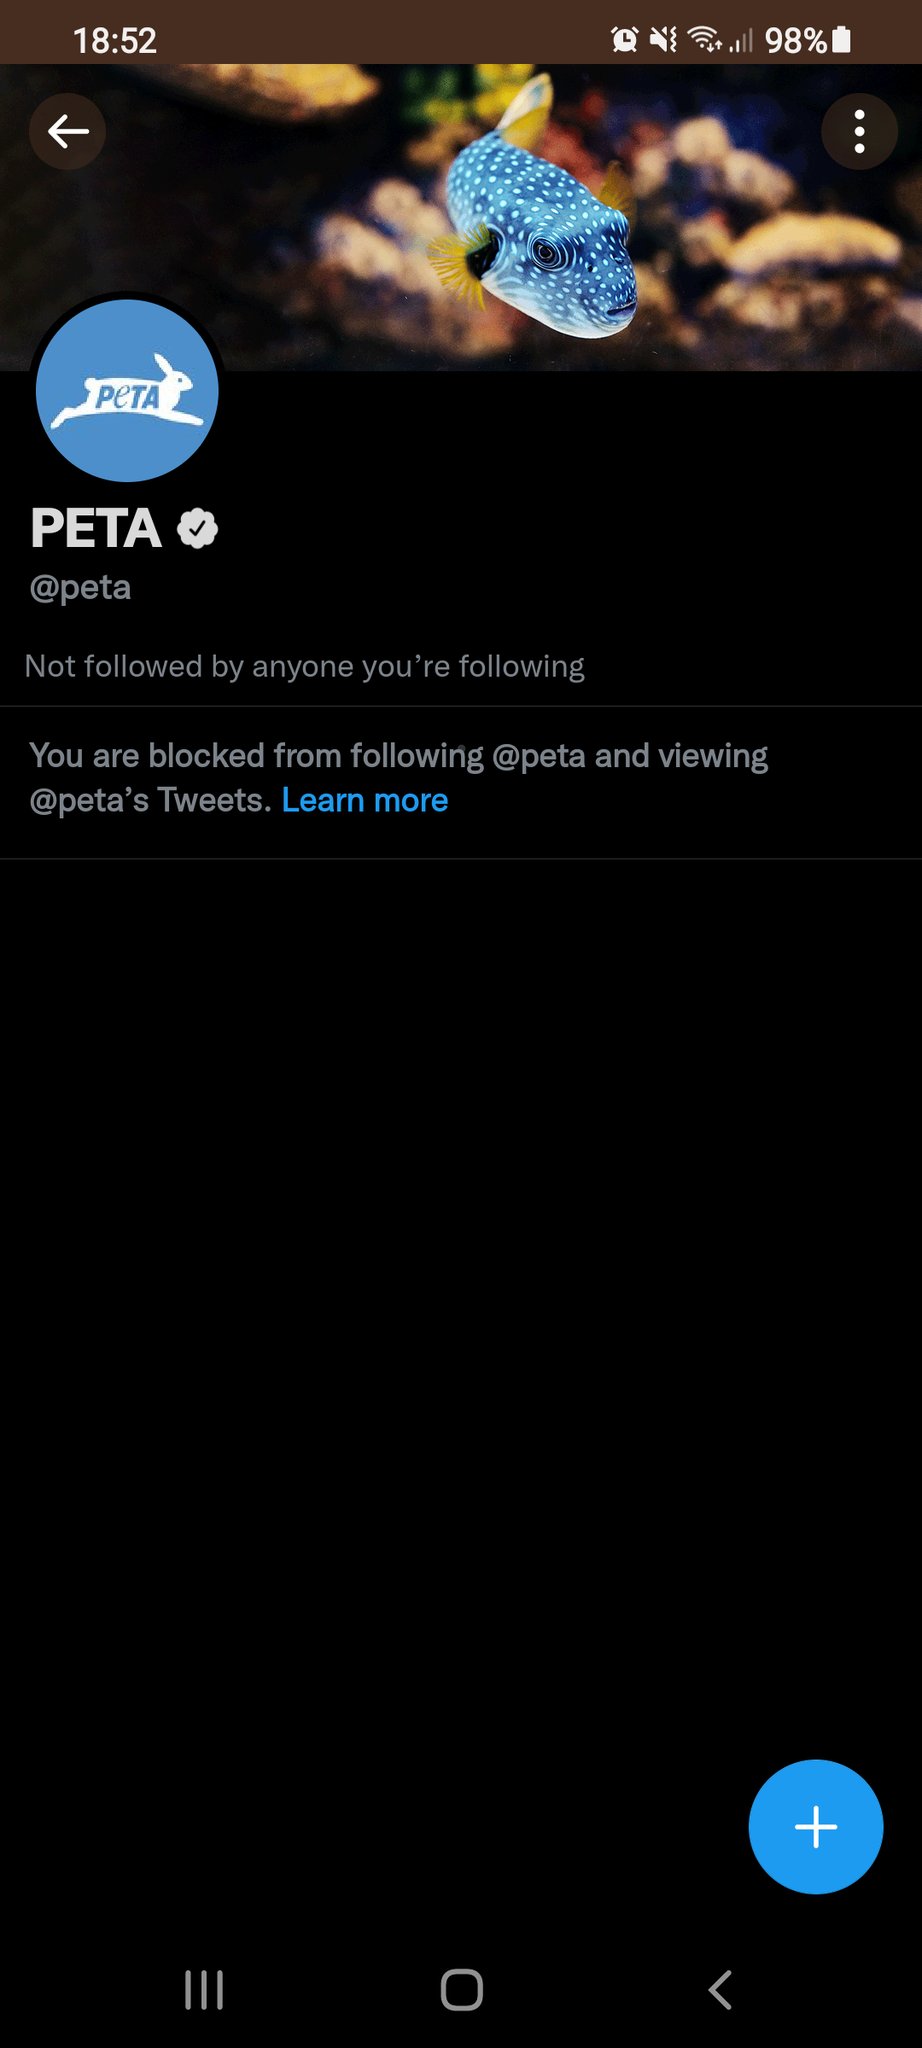Select the PETA display name
The height and width of the screenshot is (2048, 922).
96,528
